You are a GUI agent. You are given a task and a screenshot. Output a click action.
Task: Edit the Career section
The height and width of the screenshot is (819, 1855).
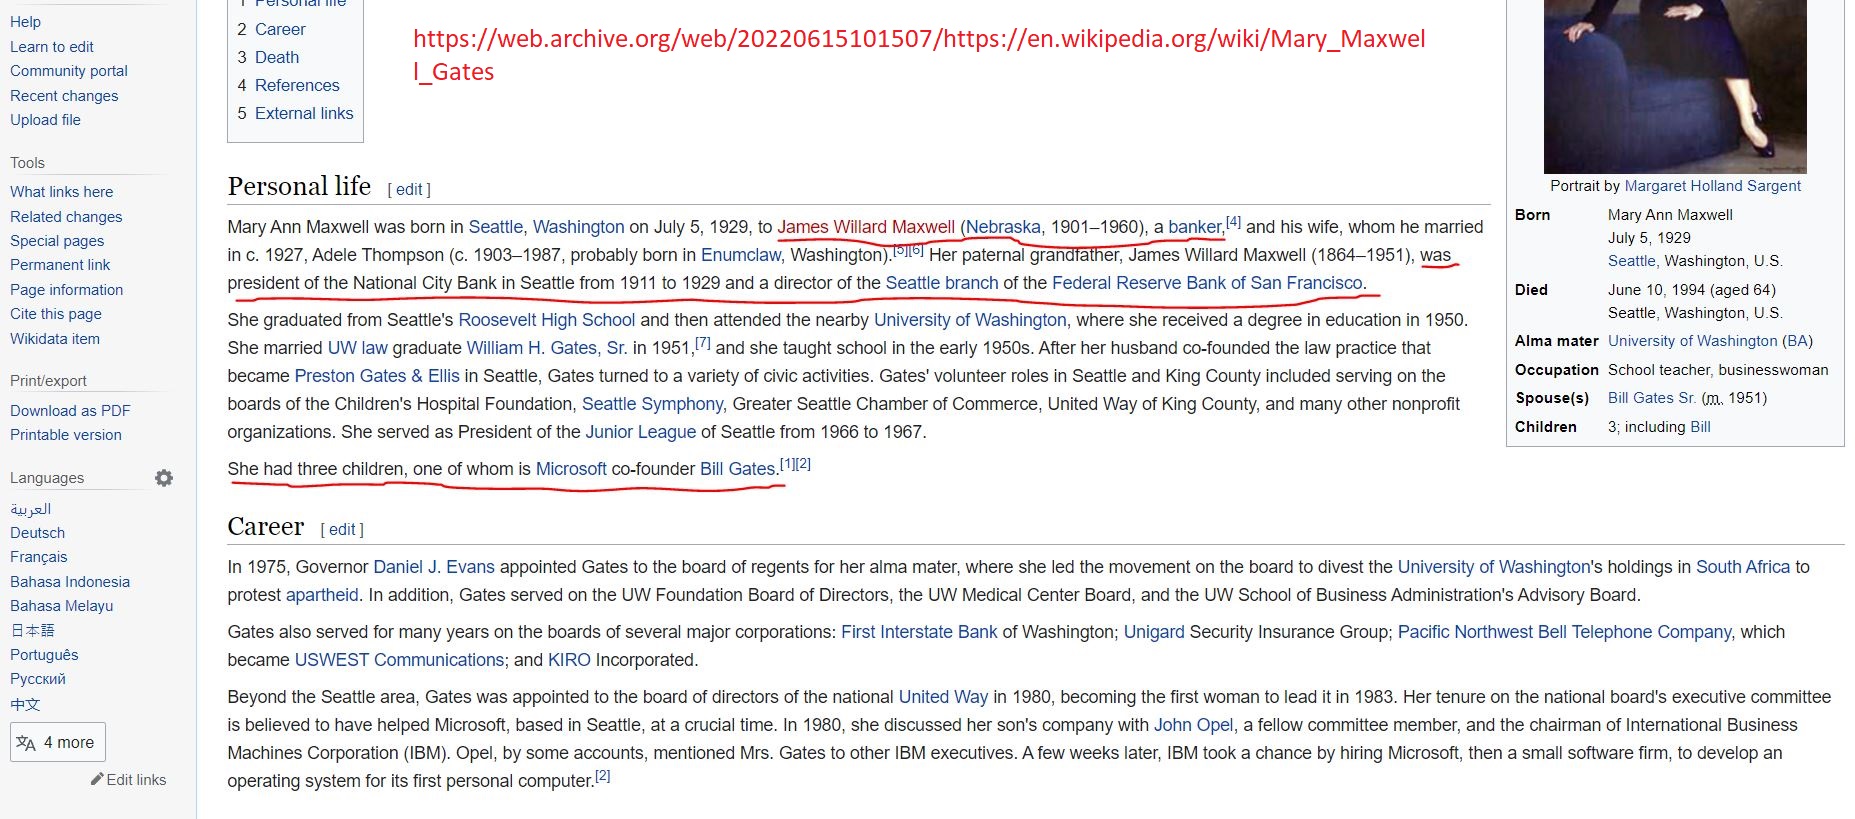(342, 530)
